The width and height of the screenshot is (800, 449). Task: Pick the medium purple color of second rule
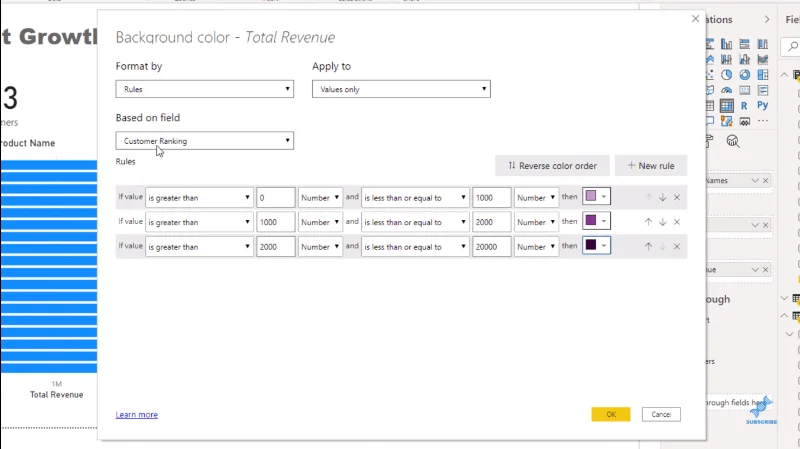click(596, 221)
